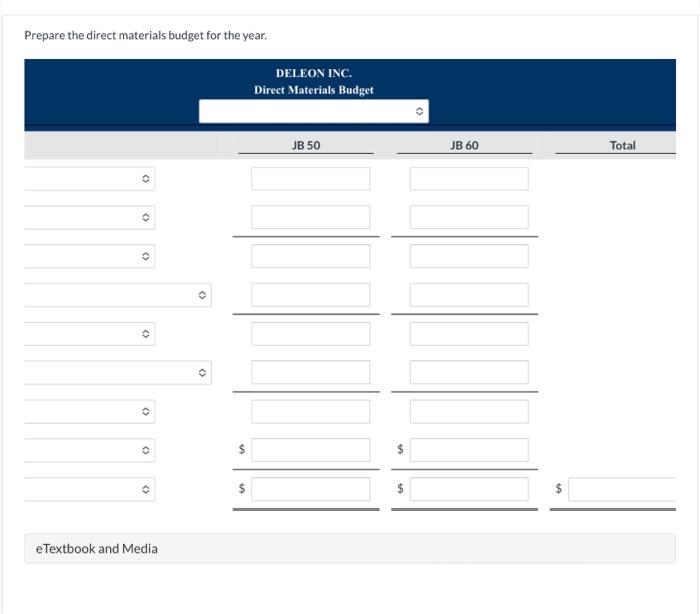Click the second row JB 50 input field
Screen dimensions: 700x614
[311, 217]
